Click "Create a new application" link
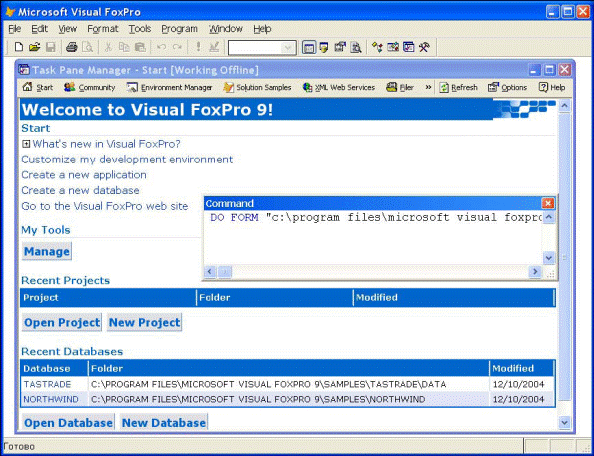594x456 pixels. pyautogui.click(x=84, y=175)
